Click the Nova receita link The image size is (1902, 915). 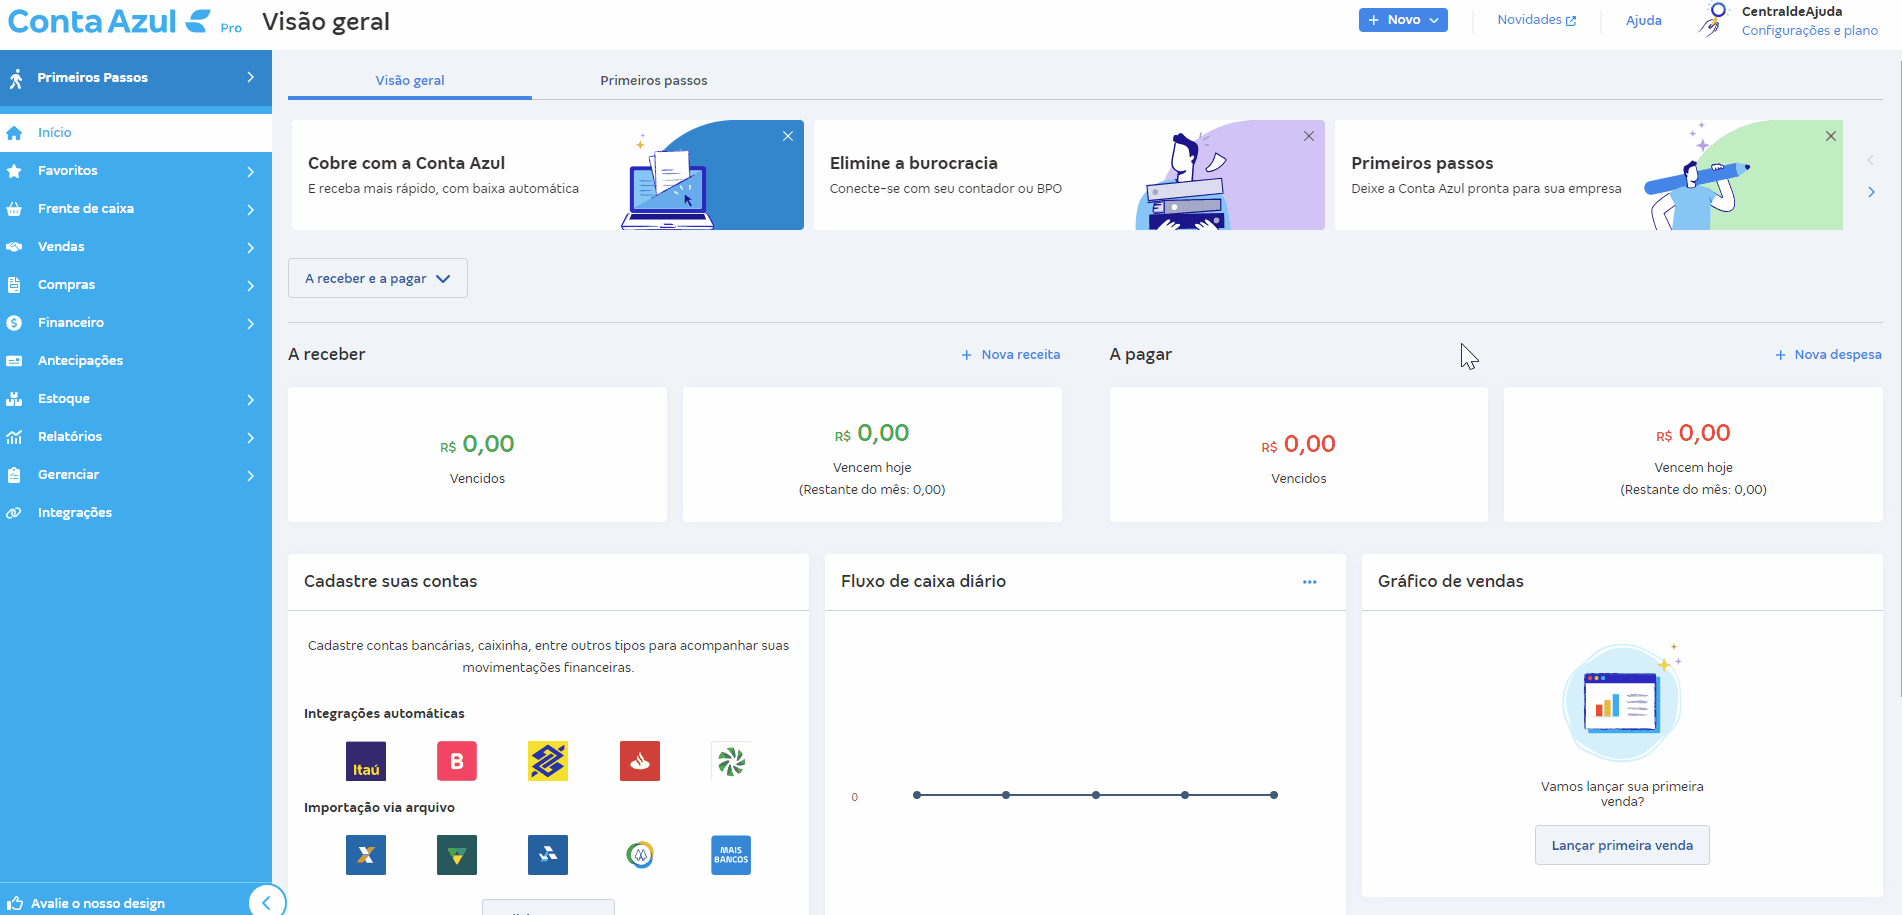point(1010,354)
